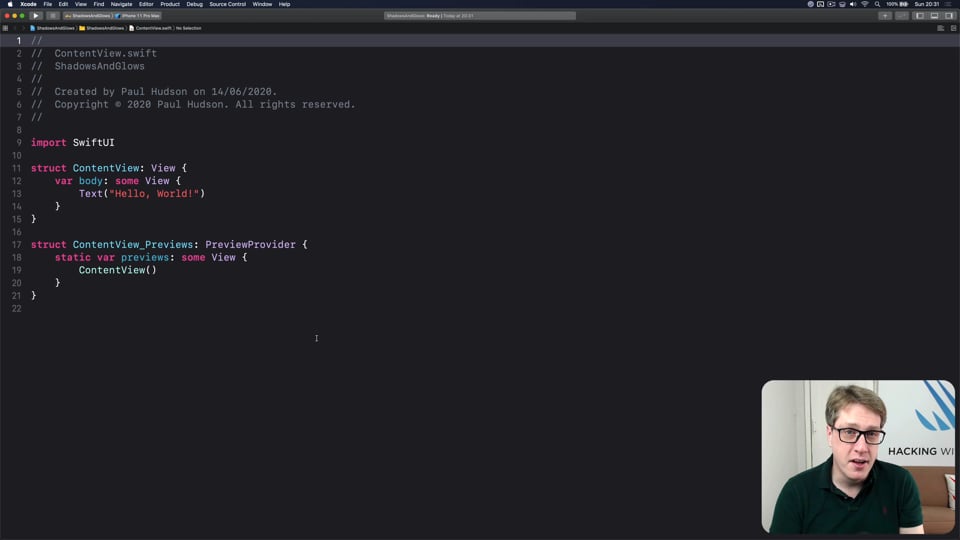Open the Edit menu
This screenshot has width=960, height=540.
click(x=63, y=4)
